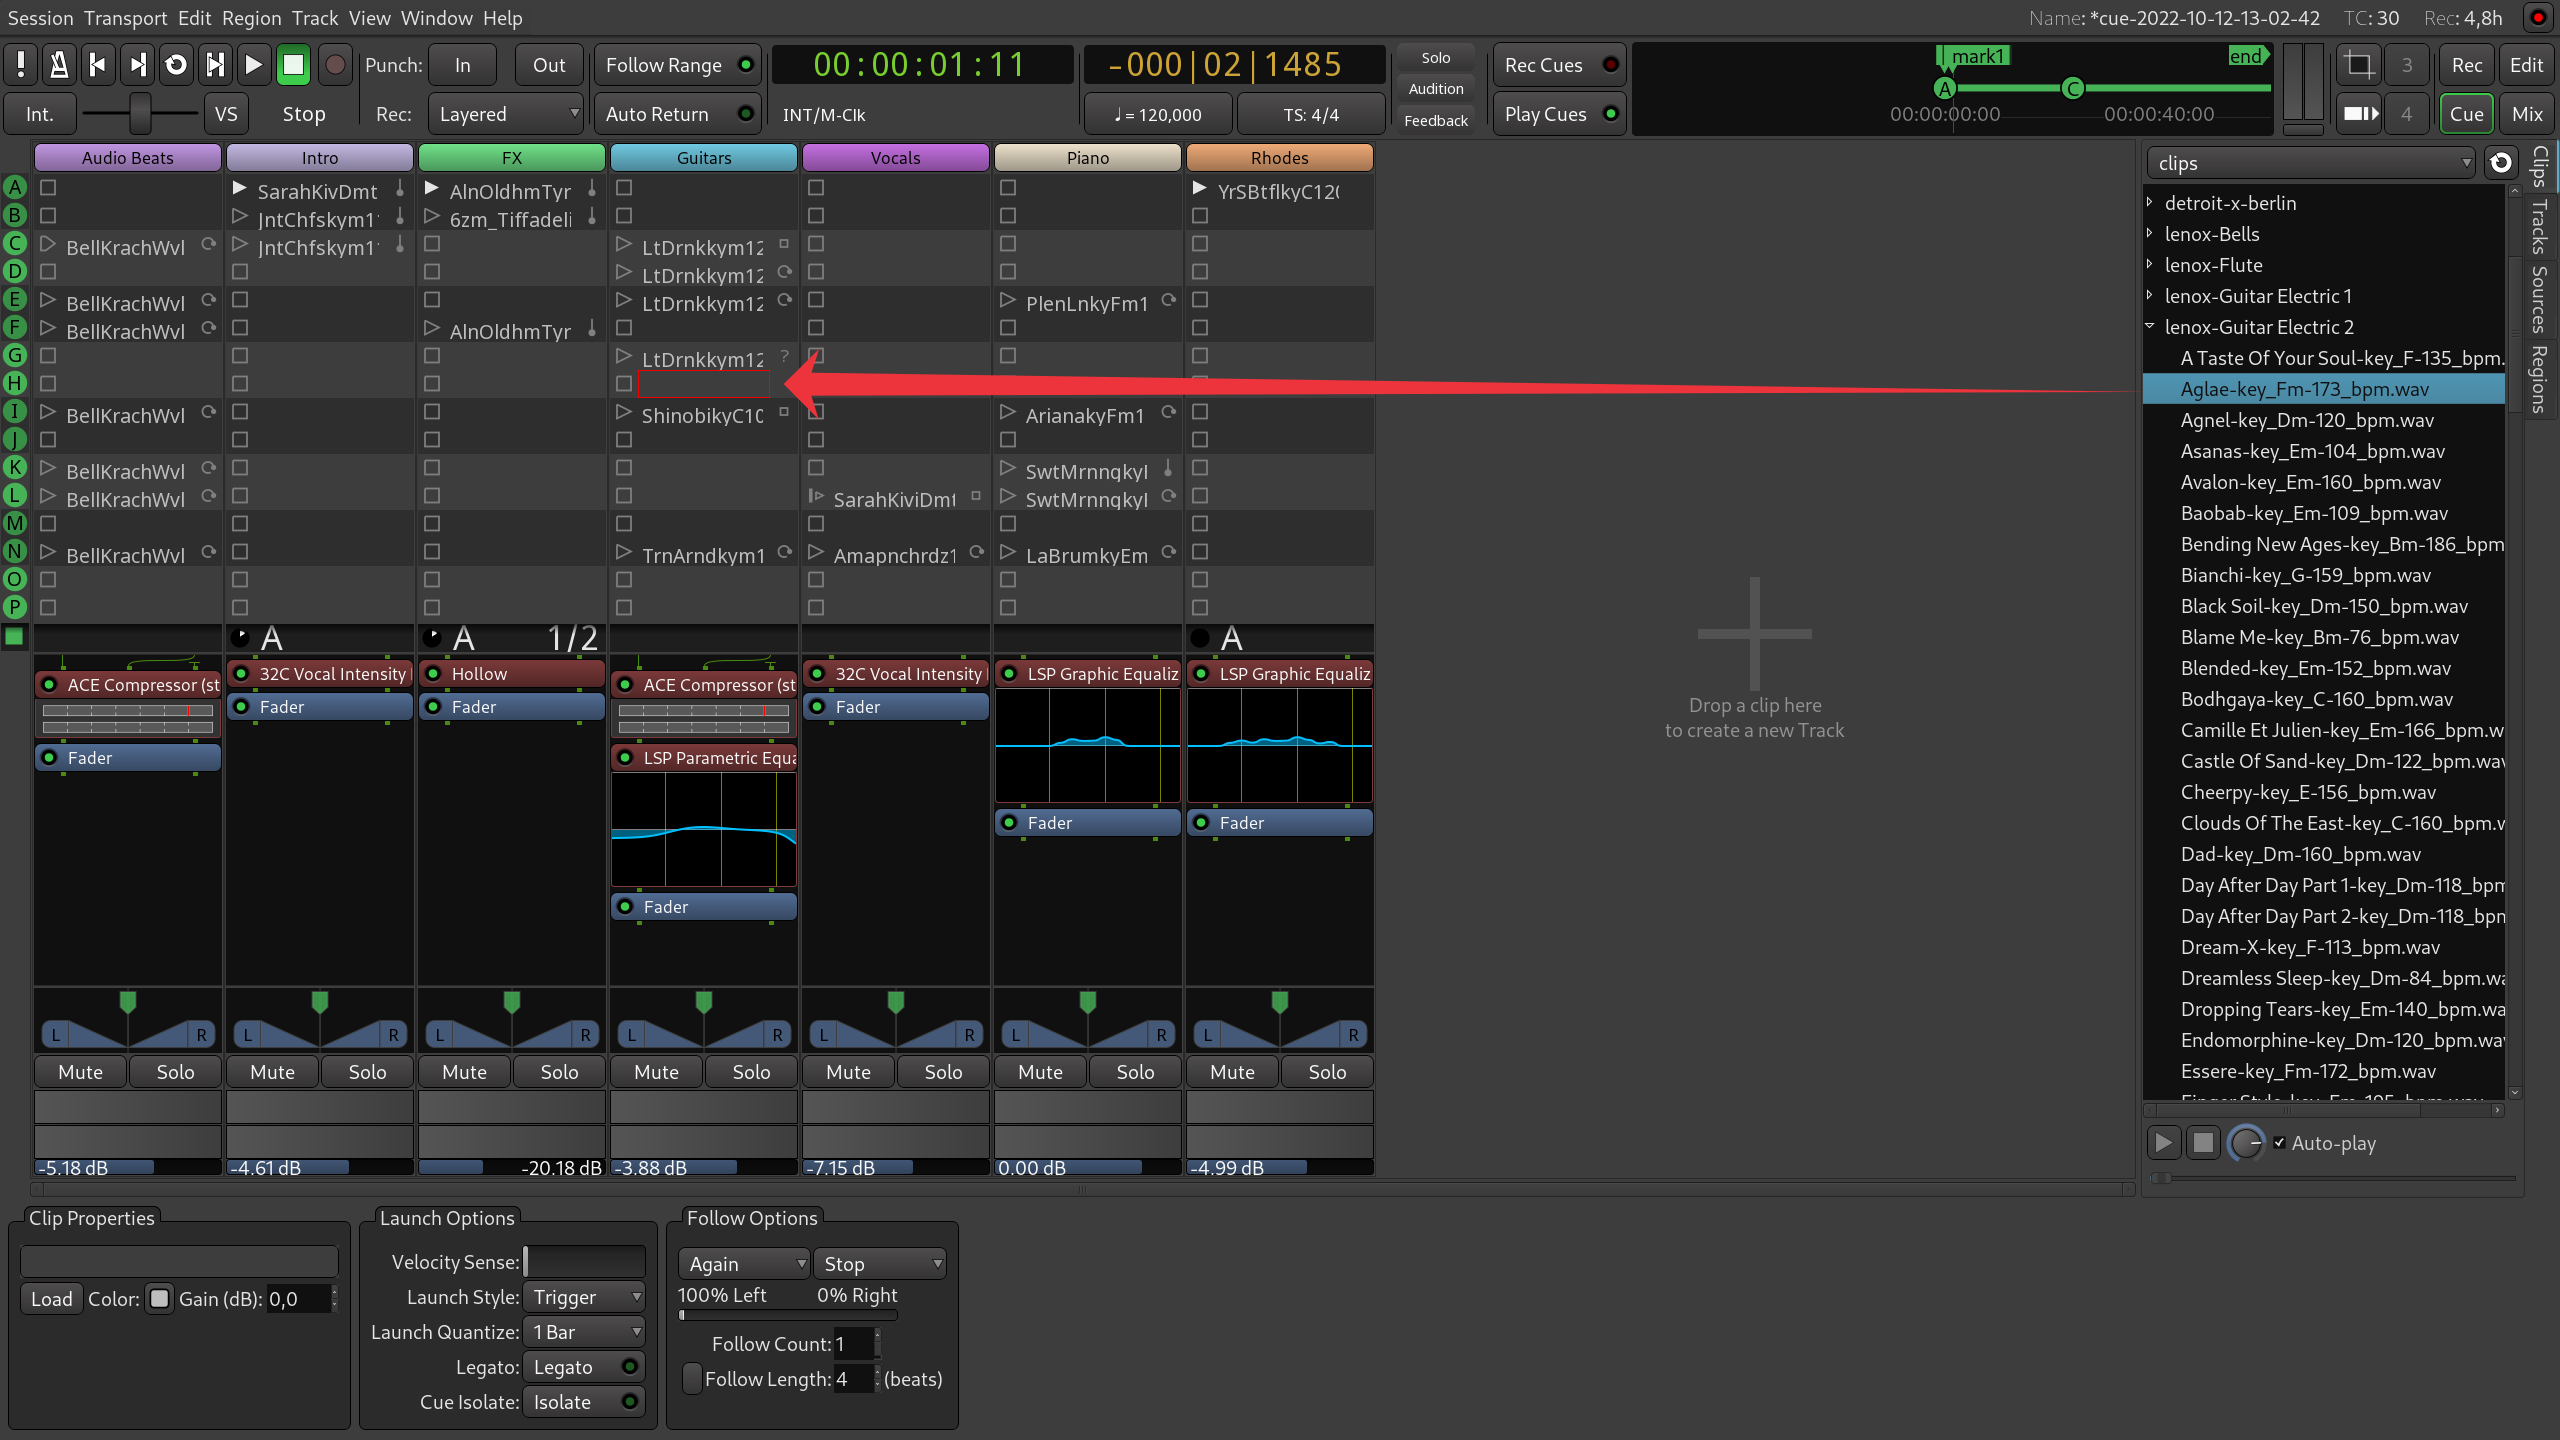Toggle Play Cues indicator
This screenshot has height=1440, width=2560.
pyautogui.click(x=1559, y=114)
